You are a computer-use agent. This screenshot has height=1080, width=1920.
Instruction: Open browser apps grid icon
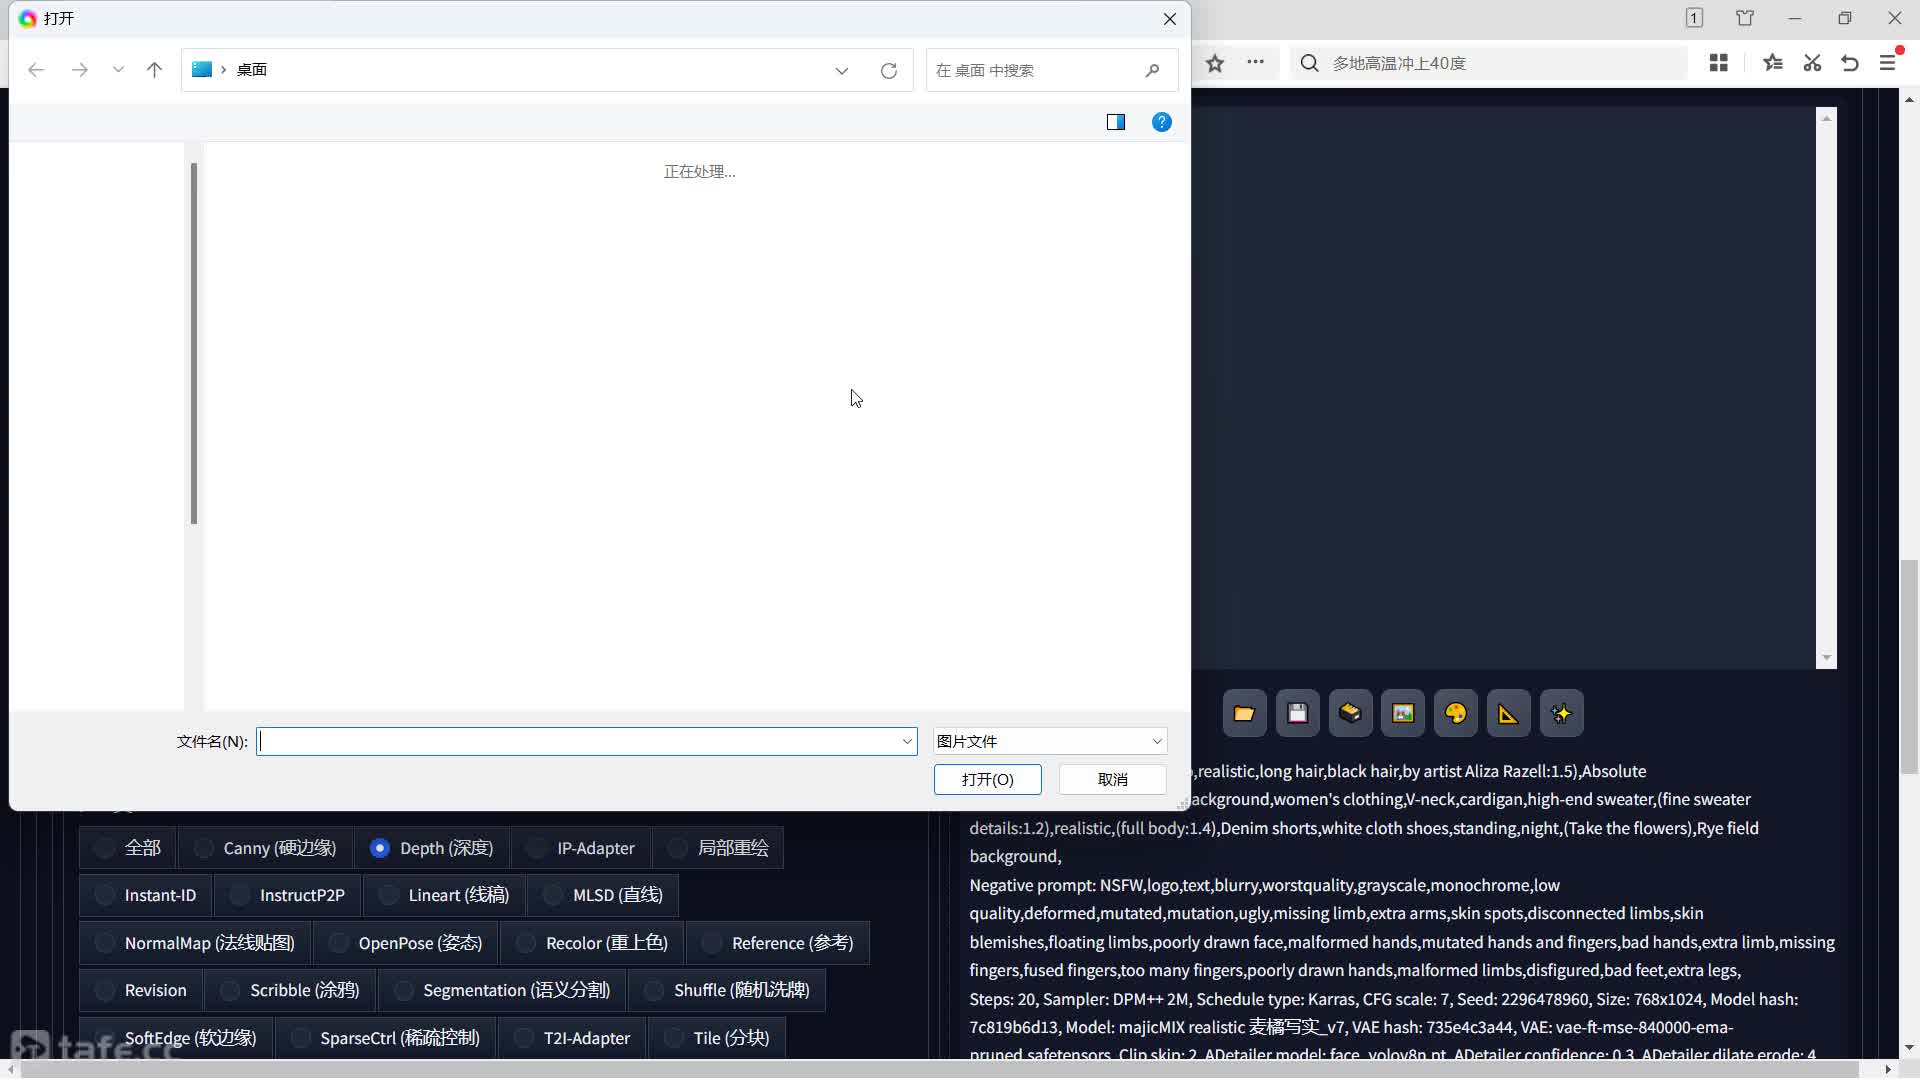(1719, 63)
